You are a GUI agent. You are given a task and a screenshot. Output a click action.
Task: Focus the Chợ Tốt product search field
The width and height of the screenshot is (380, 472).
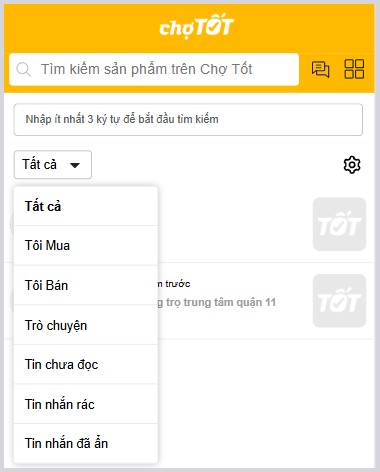[x=154, y=69]
